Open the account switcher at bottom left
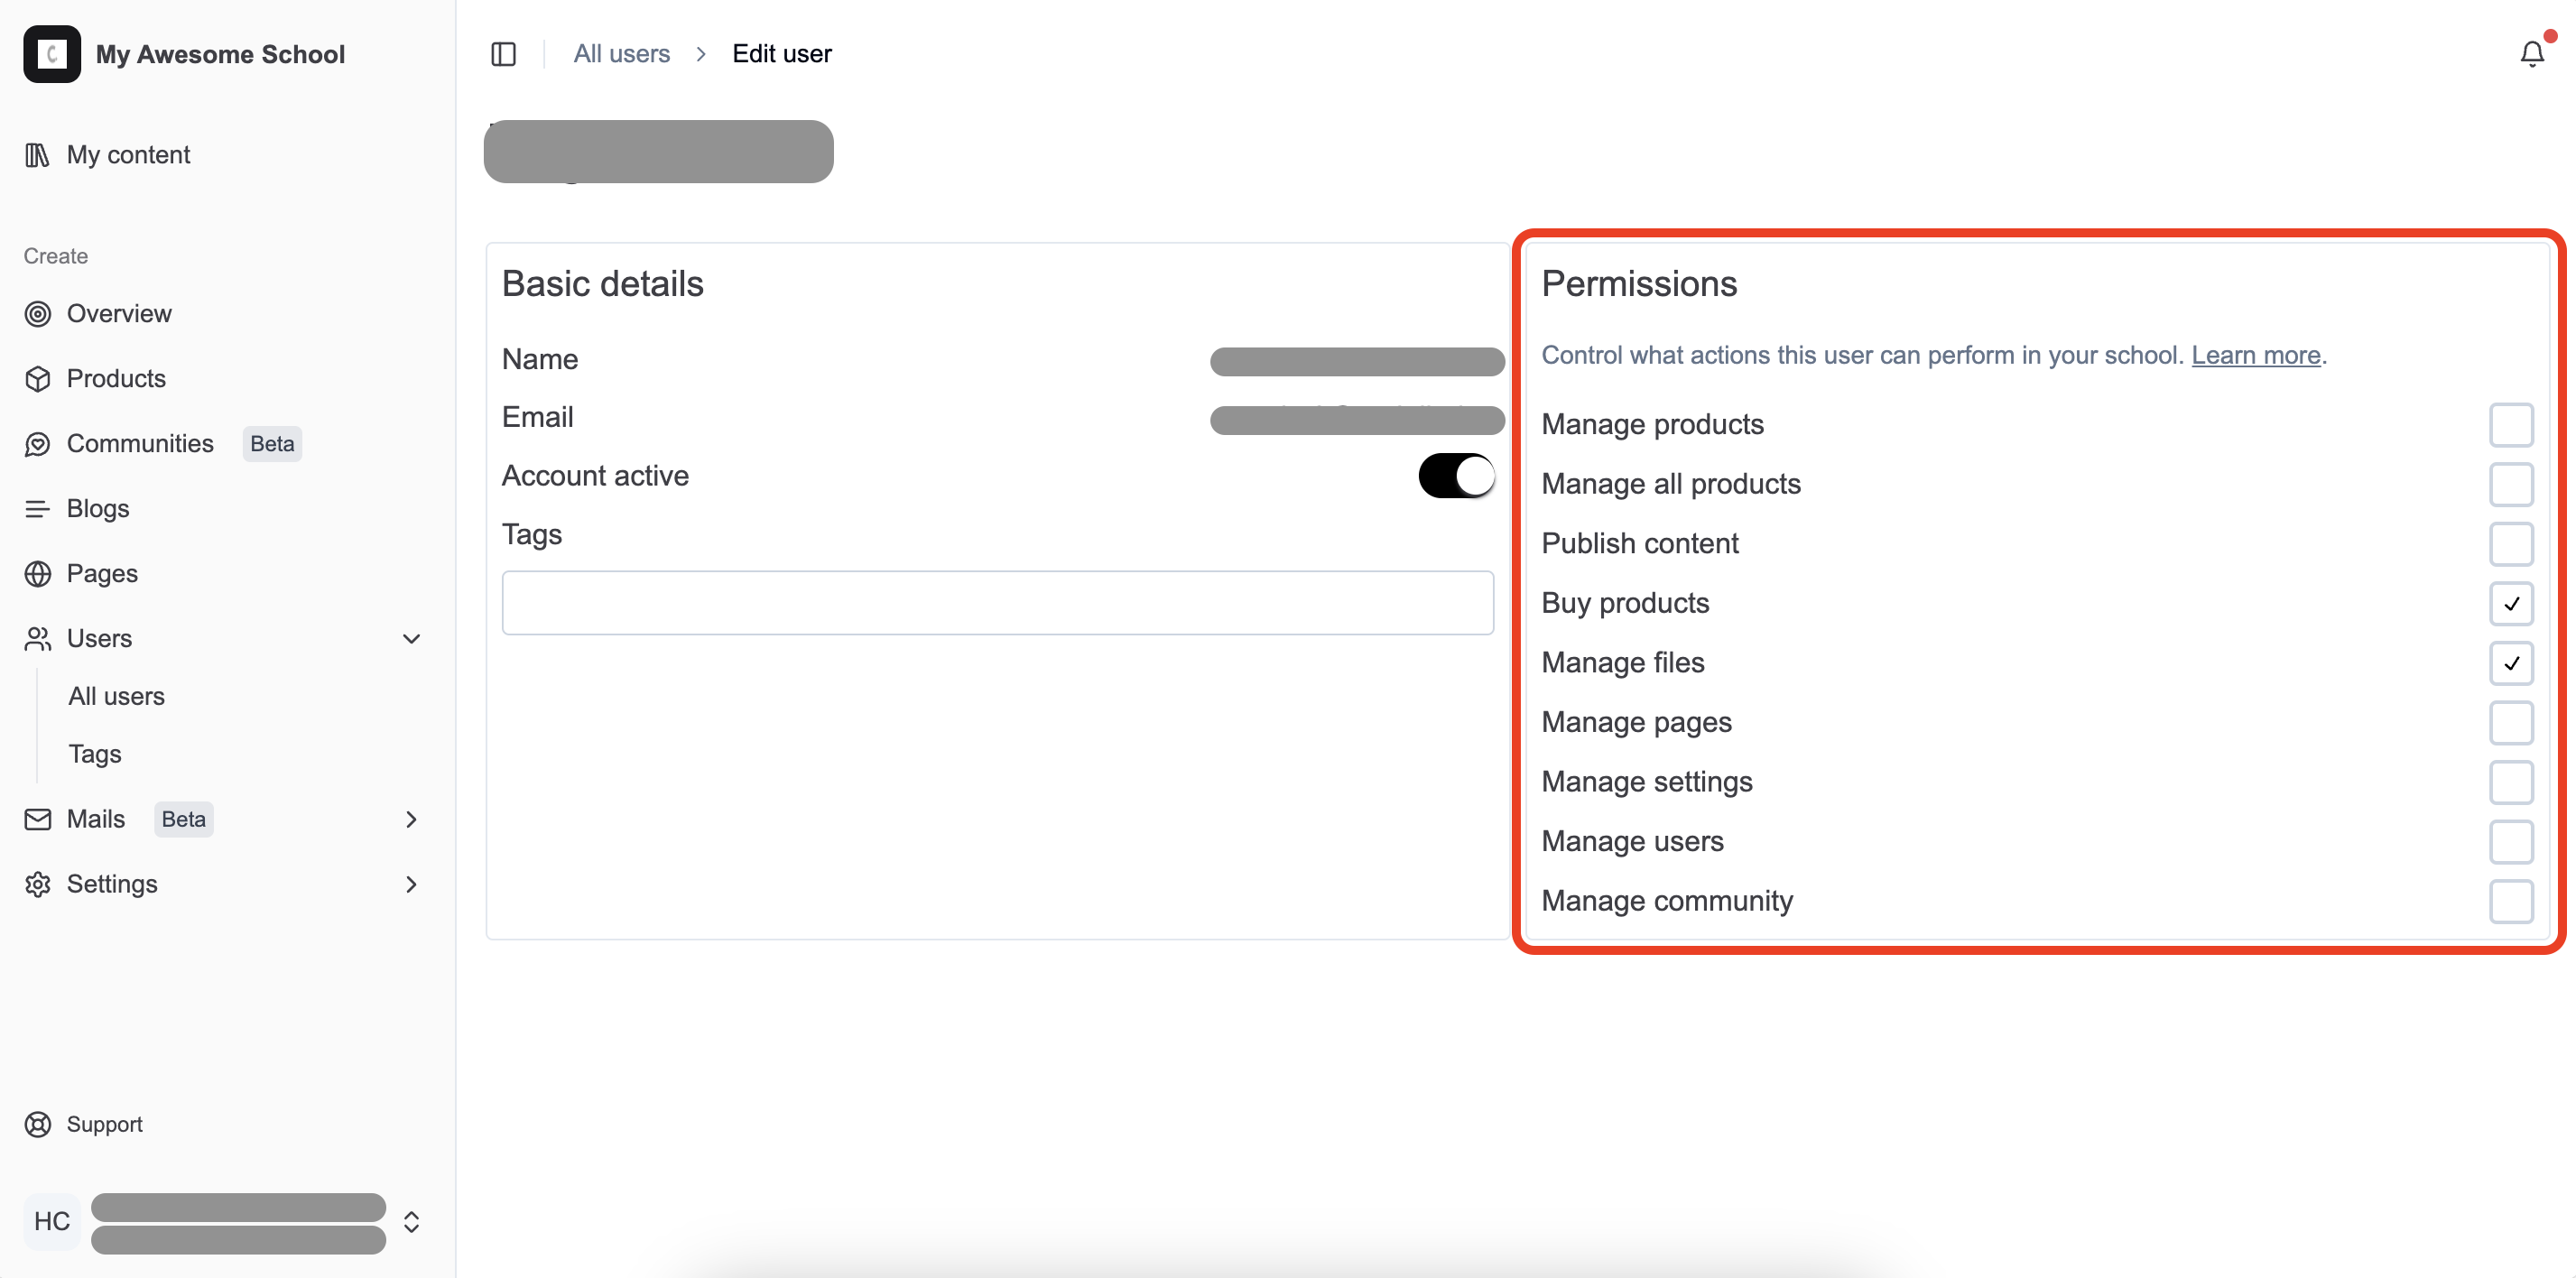The image size is (2576, 1278). 410,1221
